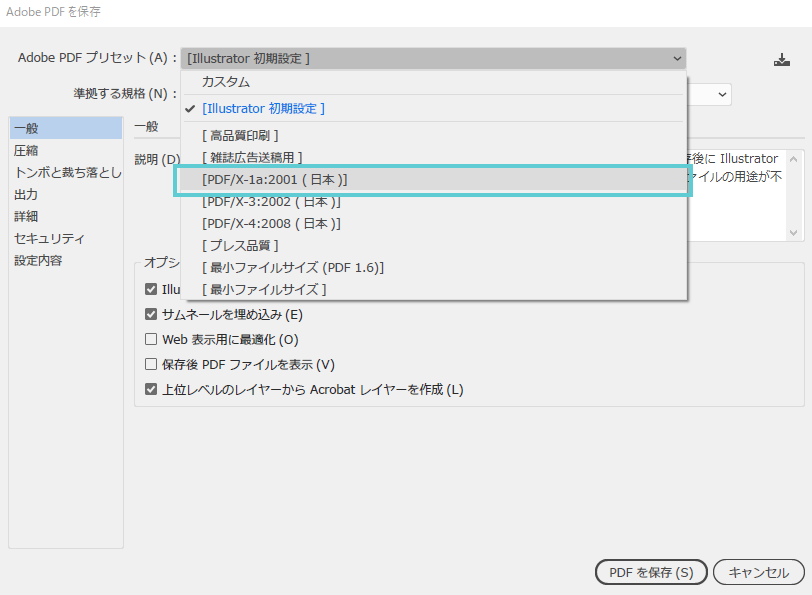The height and width of the screenshot is (595, 812).
Task: Collapse the Adobe PDF プリセット dropdown arrow
Action: tap(678, 59)
